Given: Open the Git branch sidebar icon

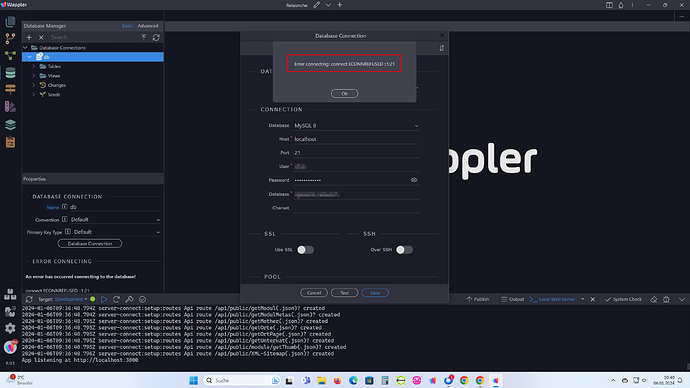Looking at the screenshot, I should tap(10, 39).
